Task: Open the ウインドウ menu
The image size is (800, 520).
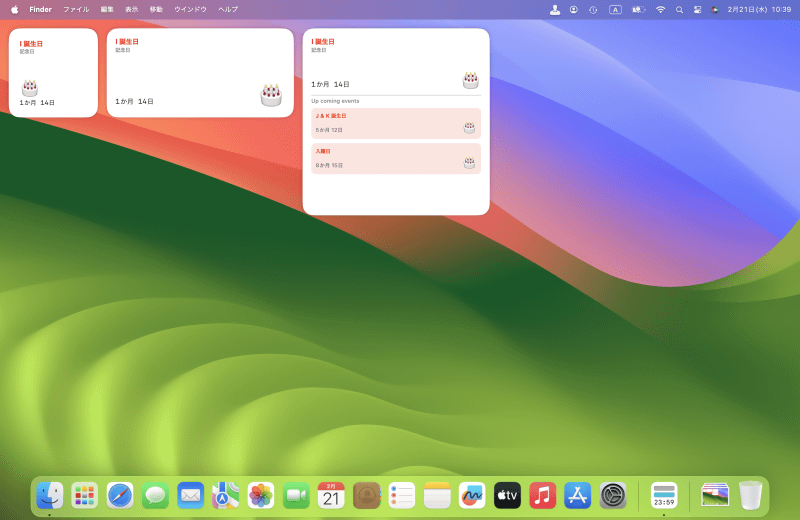Action: click(190, 10)
